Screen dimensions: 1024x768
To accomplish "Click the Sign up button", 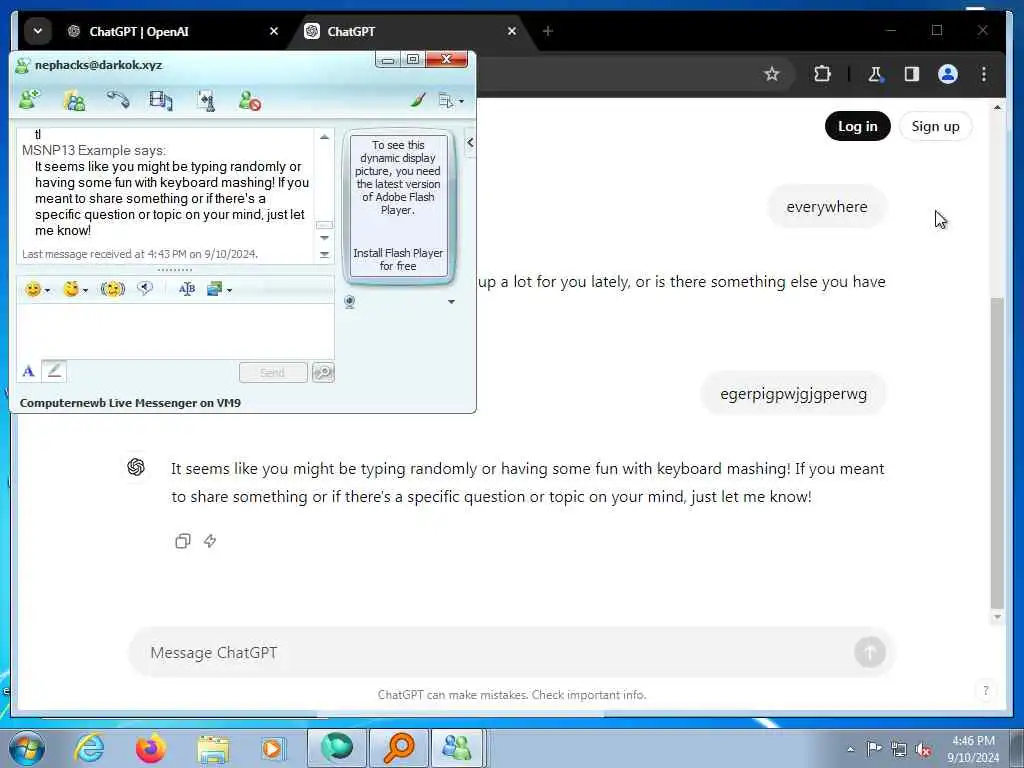I will [x=935, y=126].
